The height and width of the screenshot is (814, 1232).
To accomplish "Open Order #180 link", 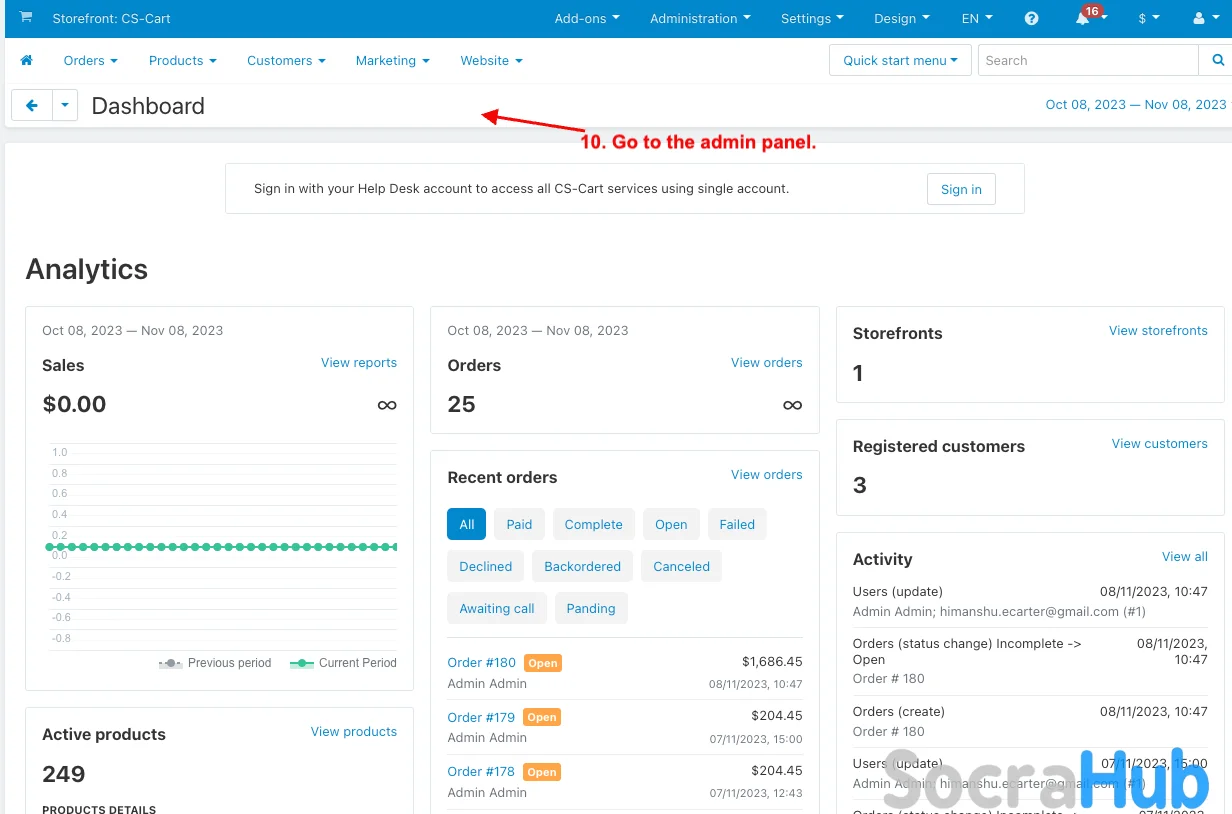I will pos(481,663).
